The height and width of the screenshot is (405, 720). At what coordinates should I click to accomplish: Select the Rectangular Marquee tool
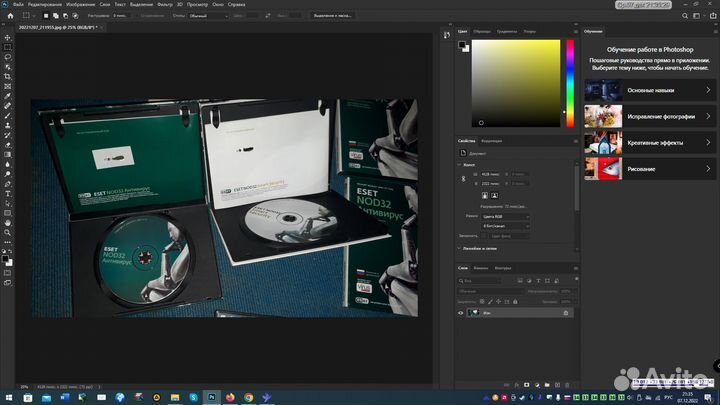[x=7, y=47]
